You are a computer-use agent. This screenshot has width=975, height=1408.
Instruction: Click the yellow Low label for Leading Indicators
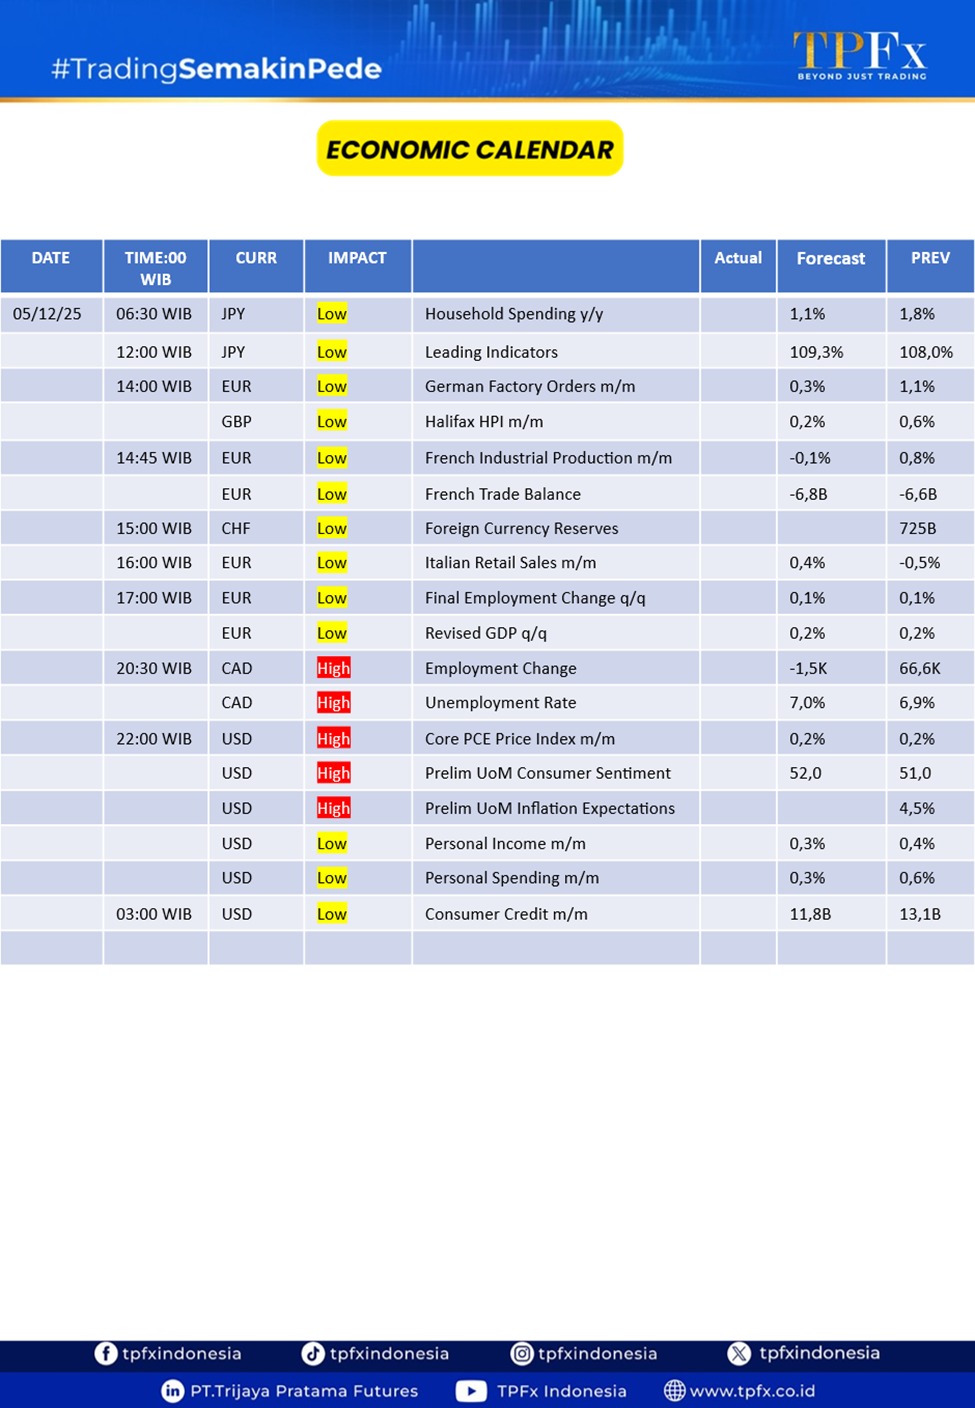[x=331, y=352]
